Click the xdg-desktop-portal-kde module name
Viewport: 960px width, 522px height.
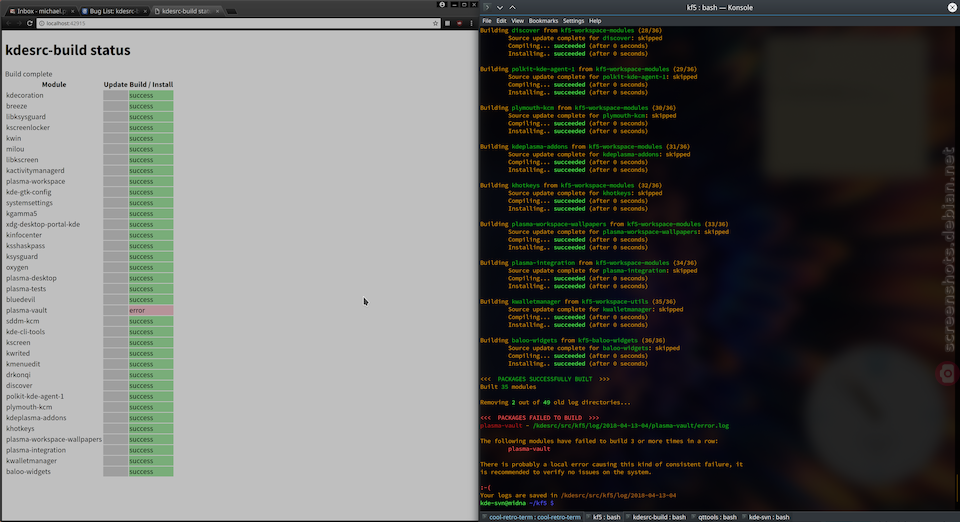tap(43, 224)
